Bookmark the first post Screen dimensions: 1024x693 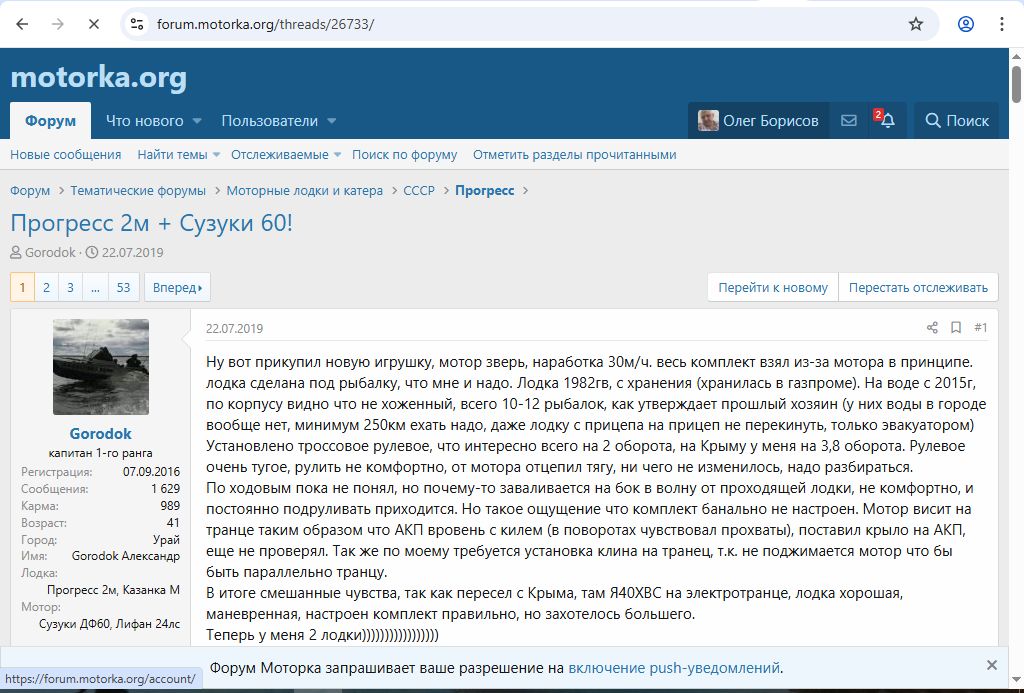click(x=956, y=328)
